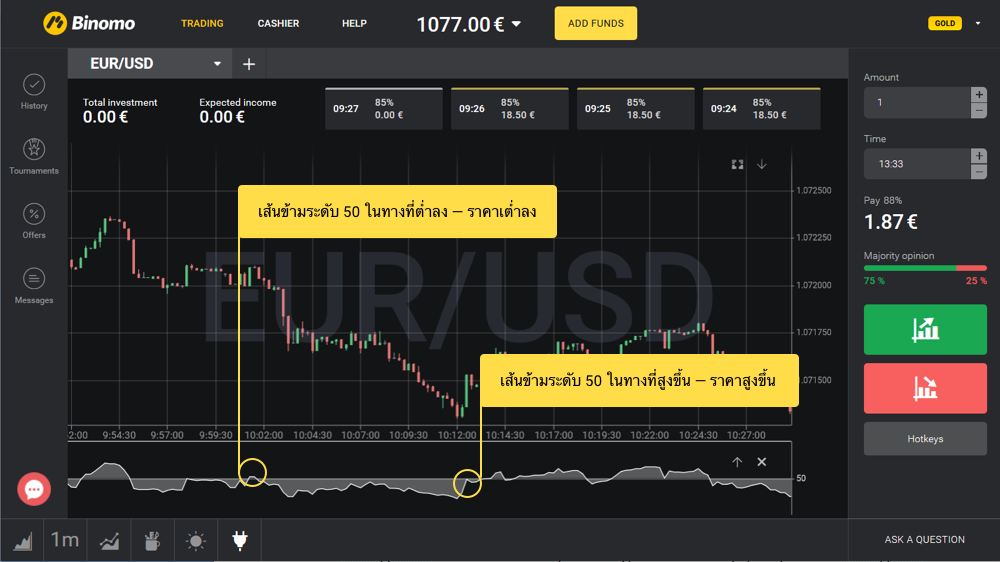Click the area chart type icon
Screen dimensions: 1000x562
(23, 541)
